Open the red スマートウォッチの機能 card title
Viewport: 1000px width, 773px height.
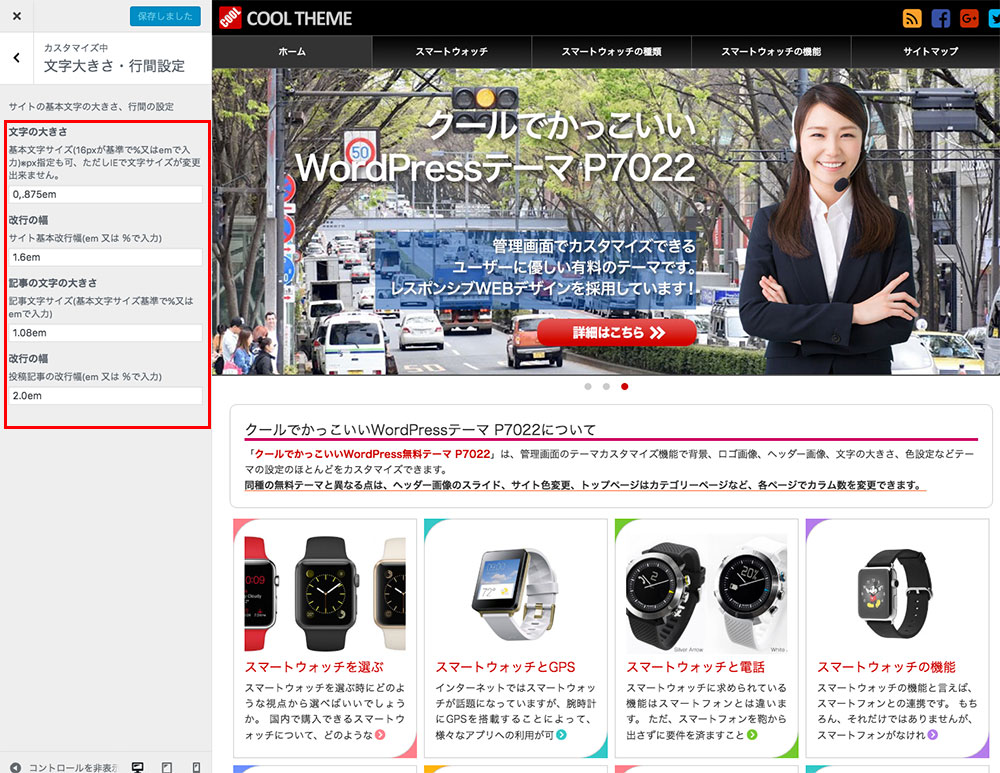point(886,667)
